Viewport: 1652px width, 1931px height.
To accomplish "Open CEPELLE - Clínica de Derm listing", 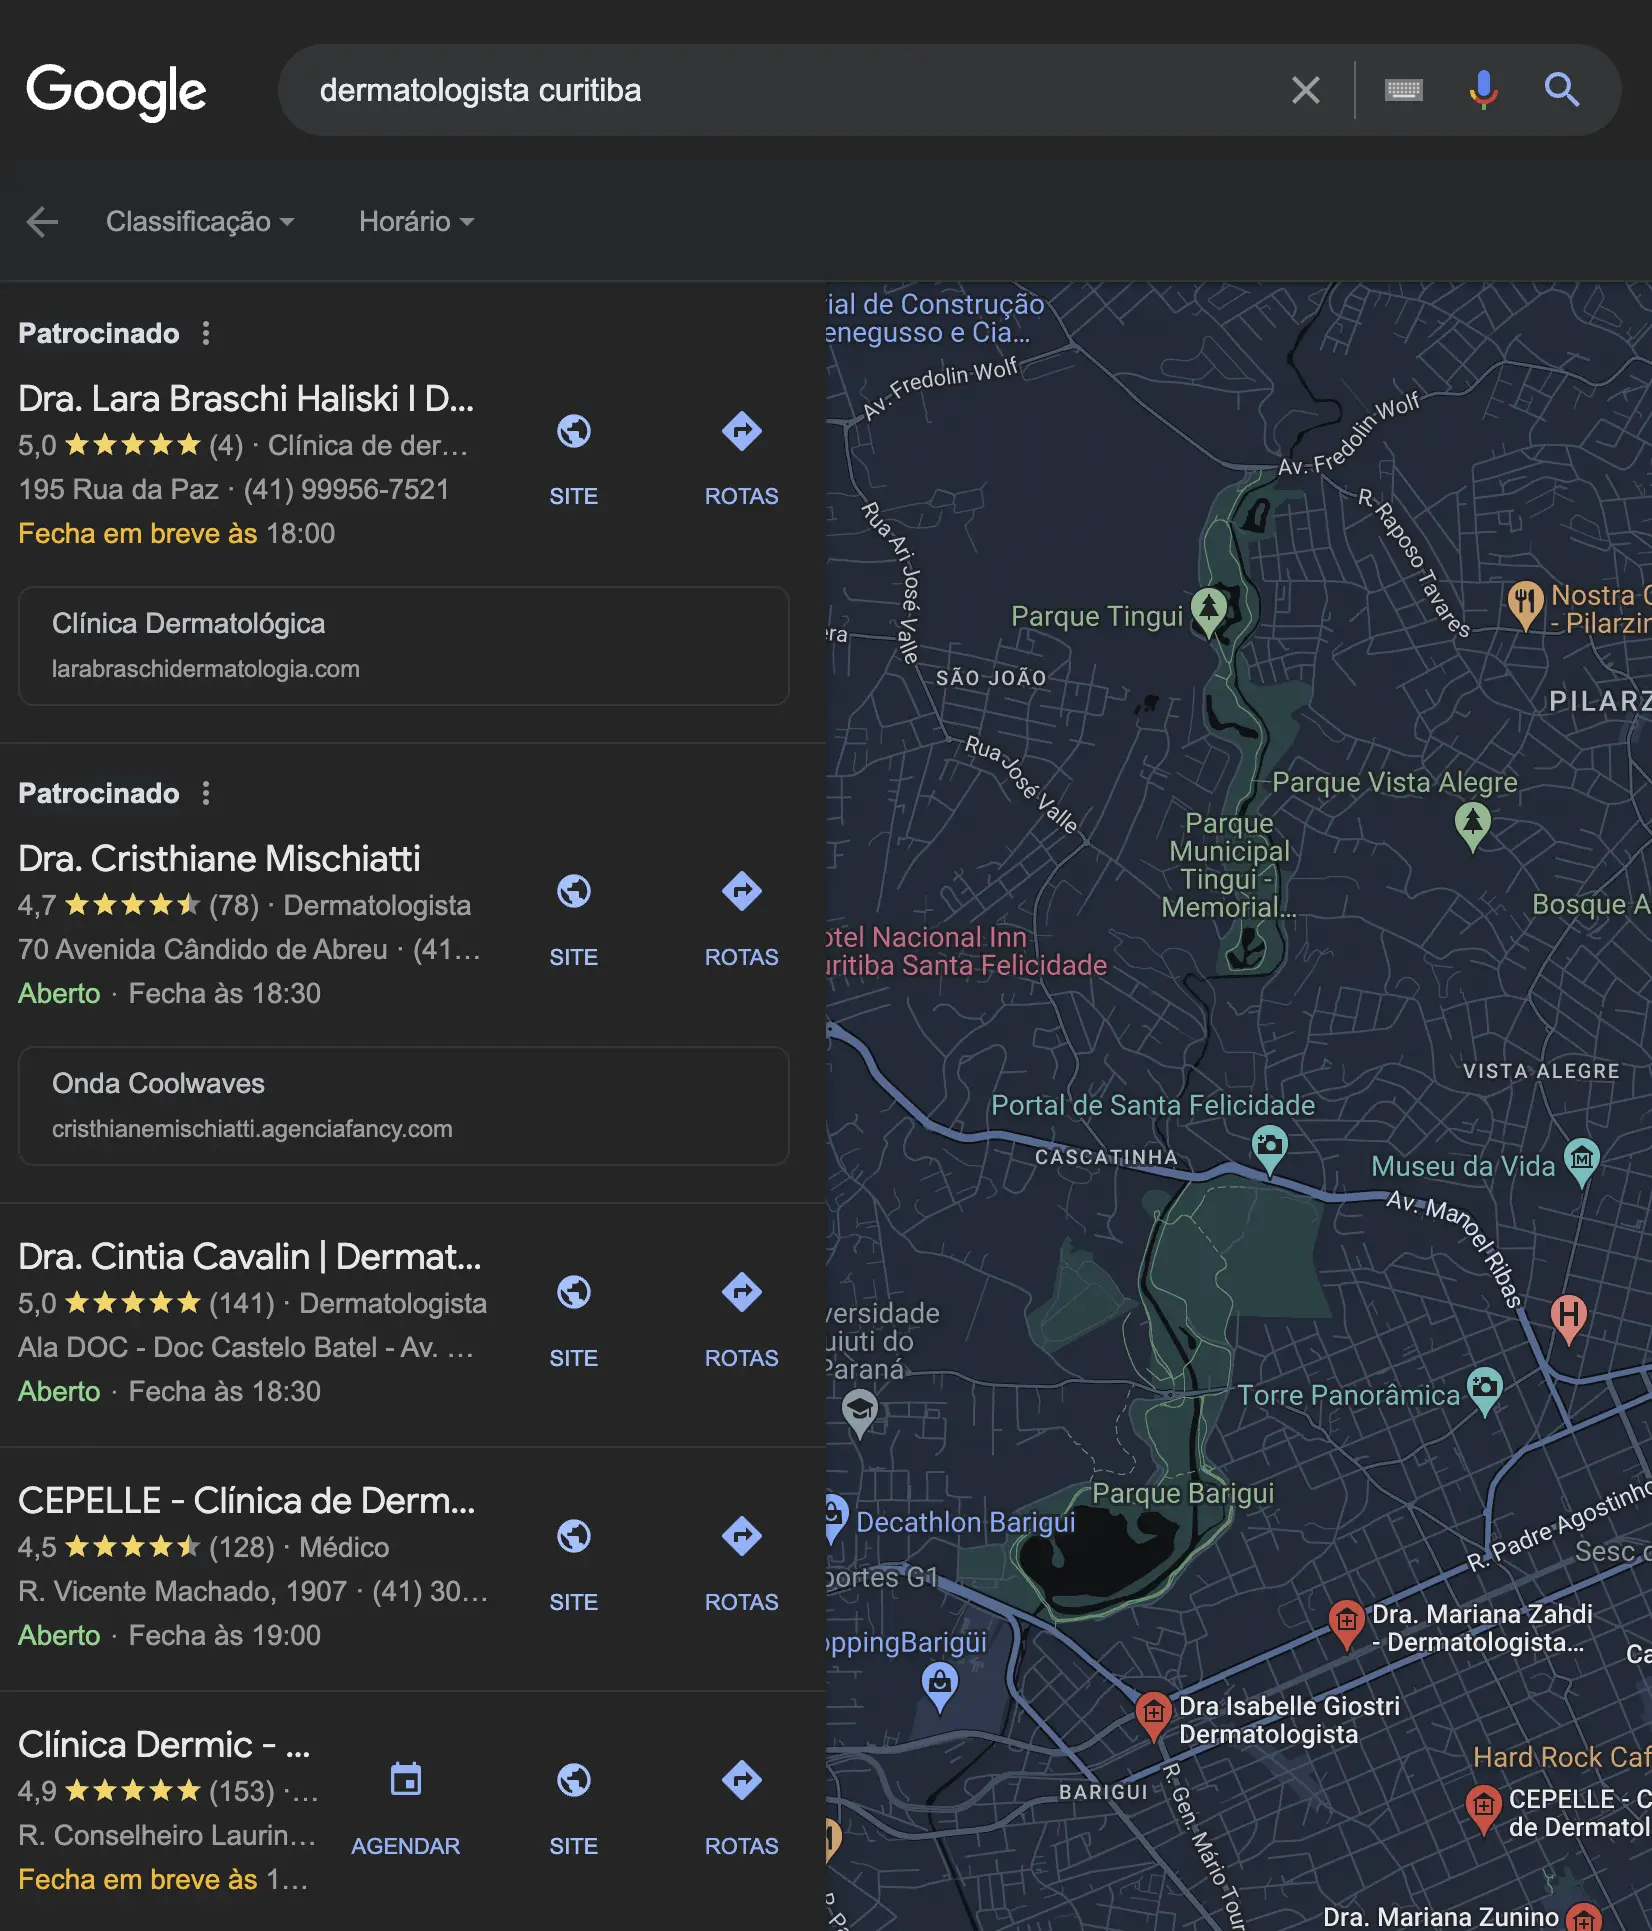I will pos(246,1501).
